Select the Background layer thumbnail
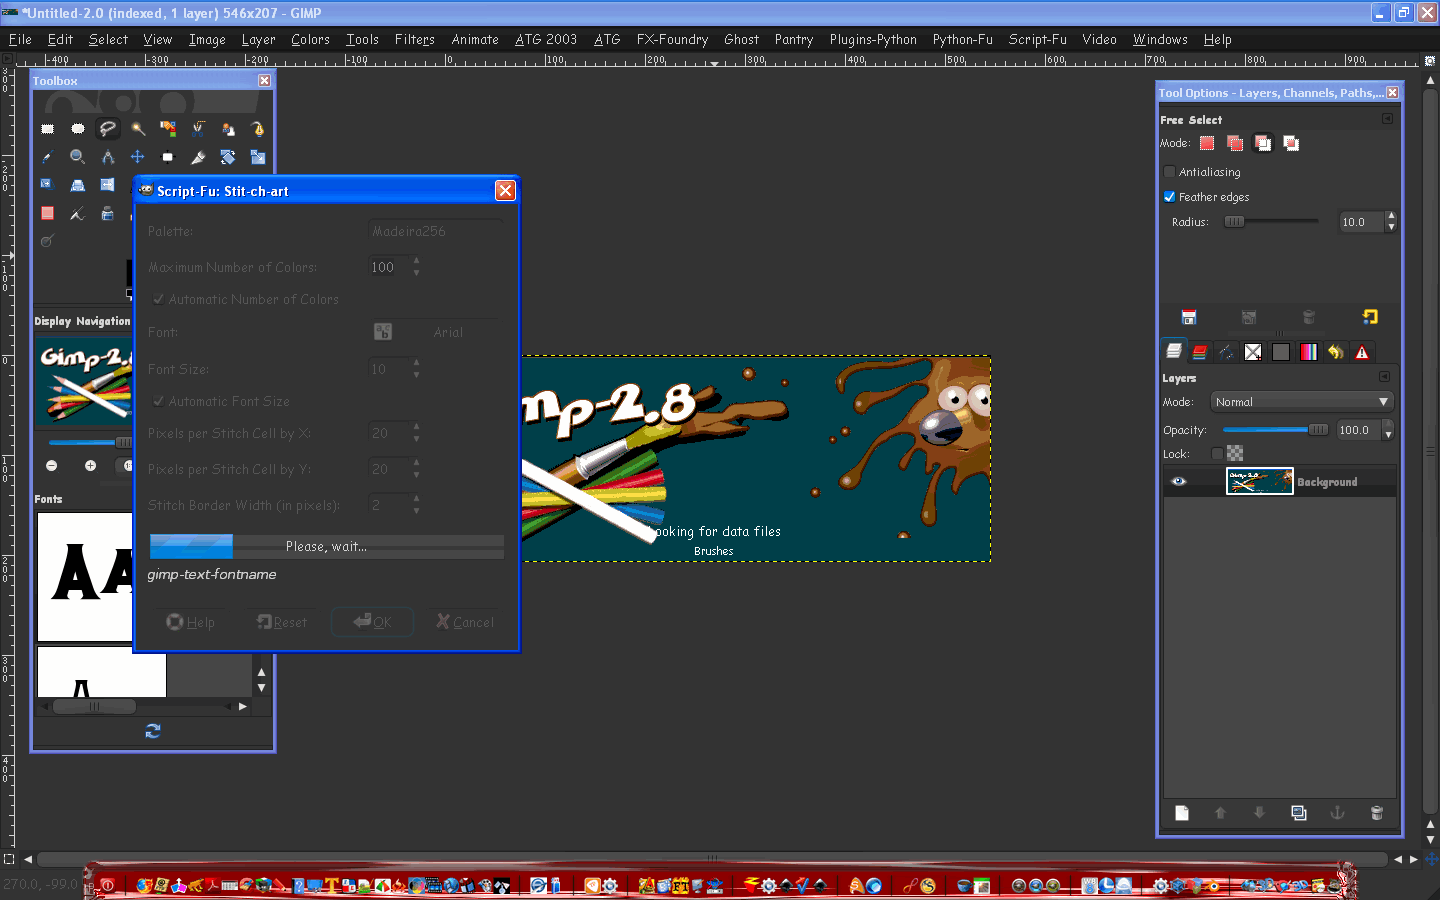Viewport: 1440px width, 900px height. click(1260, 481)
